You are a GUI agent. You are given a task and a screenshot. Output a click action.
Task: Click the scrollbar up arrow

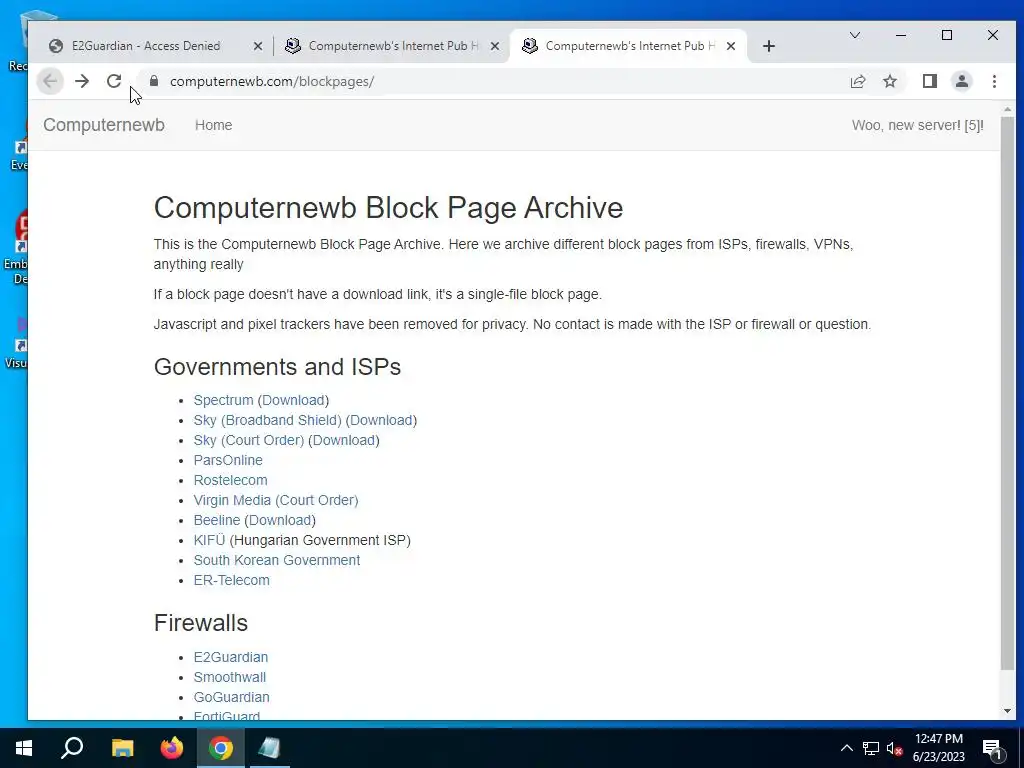(1007, 110)
